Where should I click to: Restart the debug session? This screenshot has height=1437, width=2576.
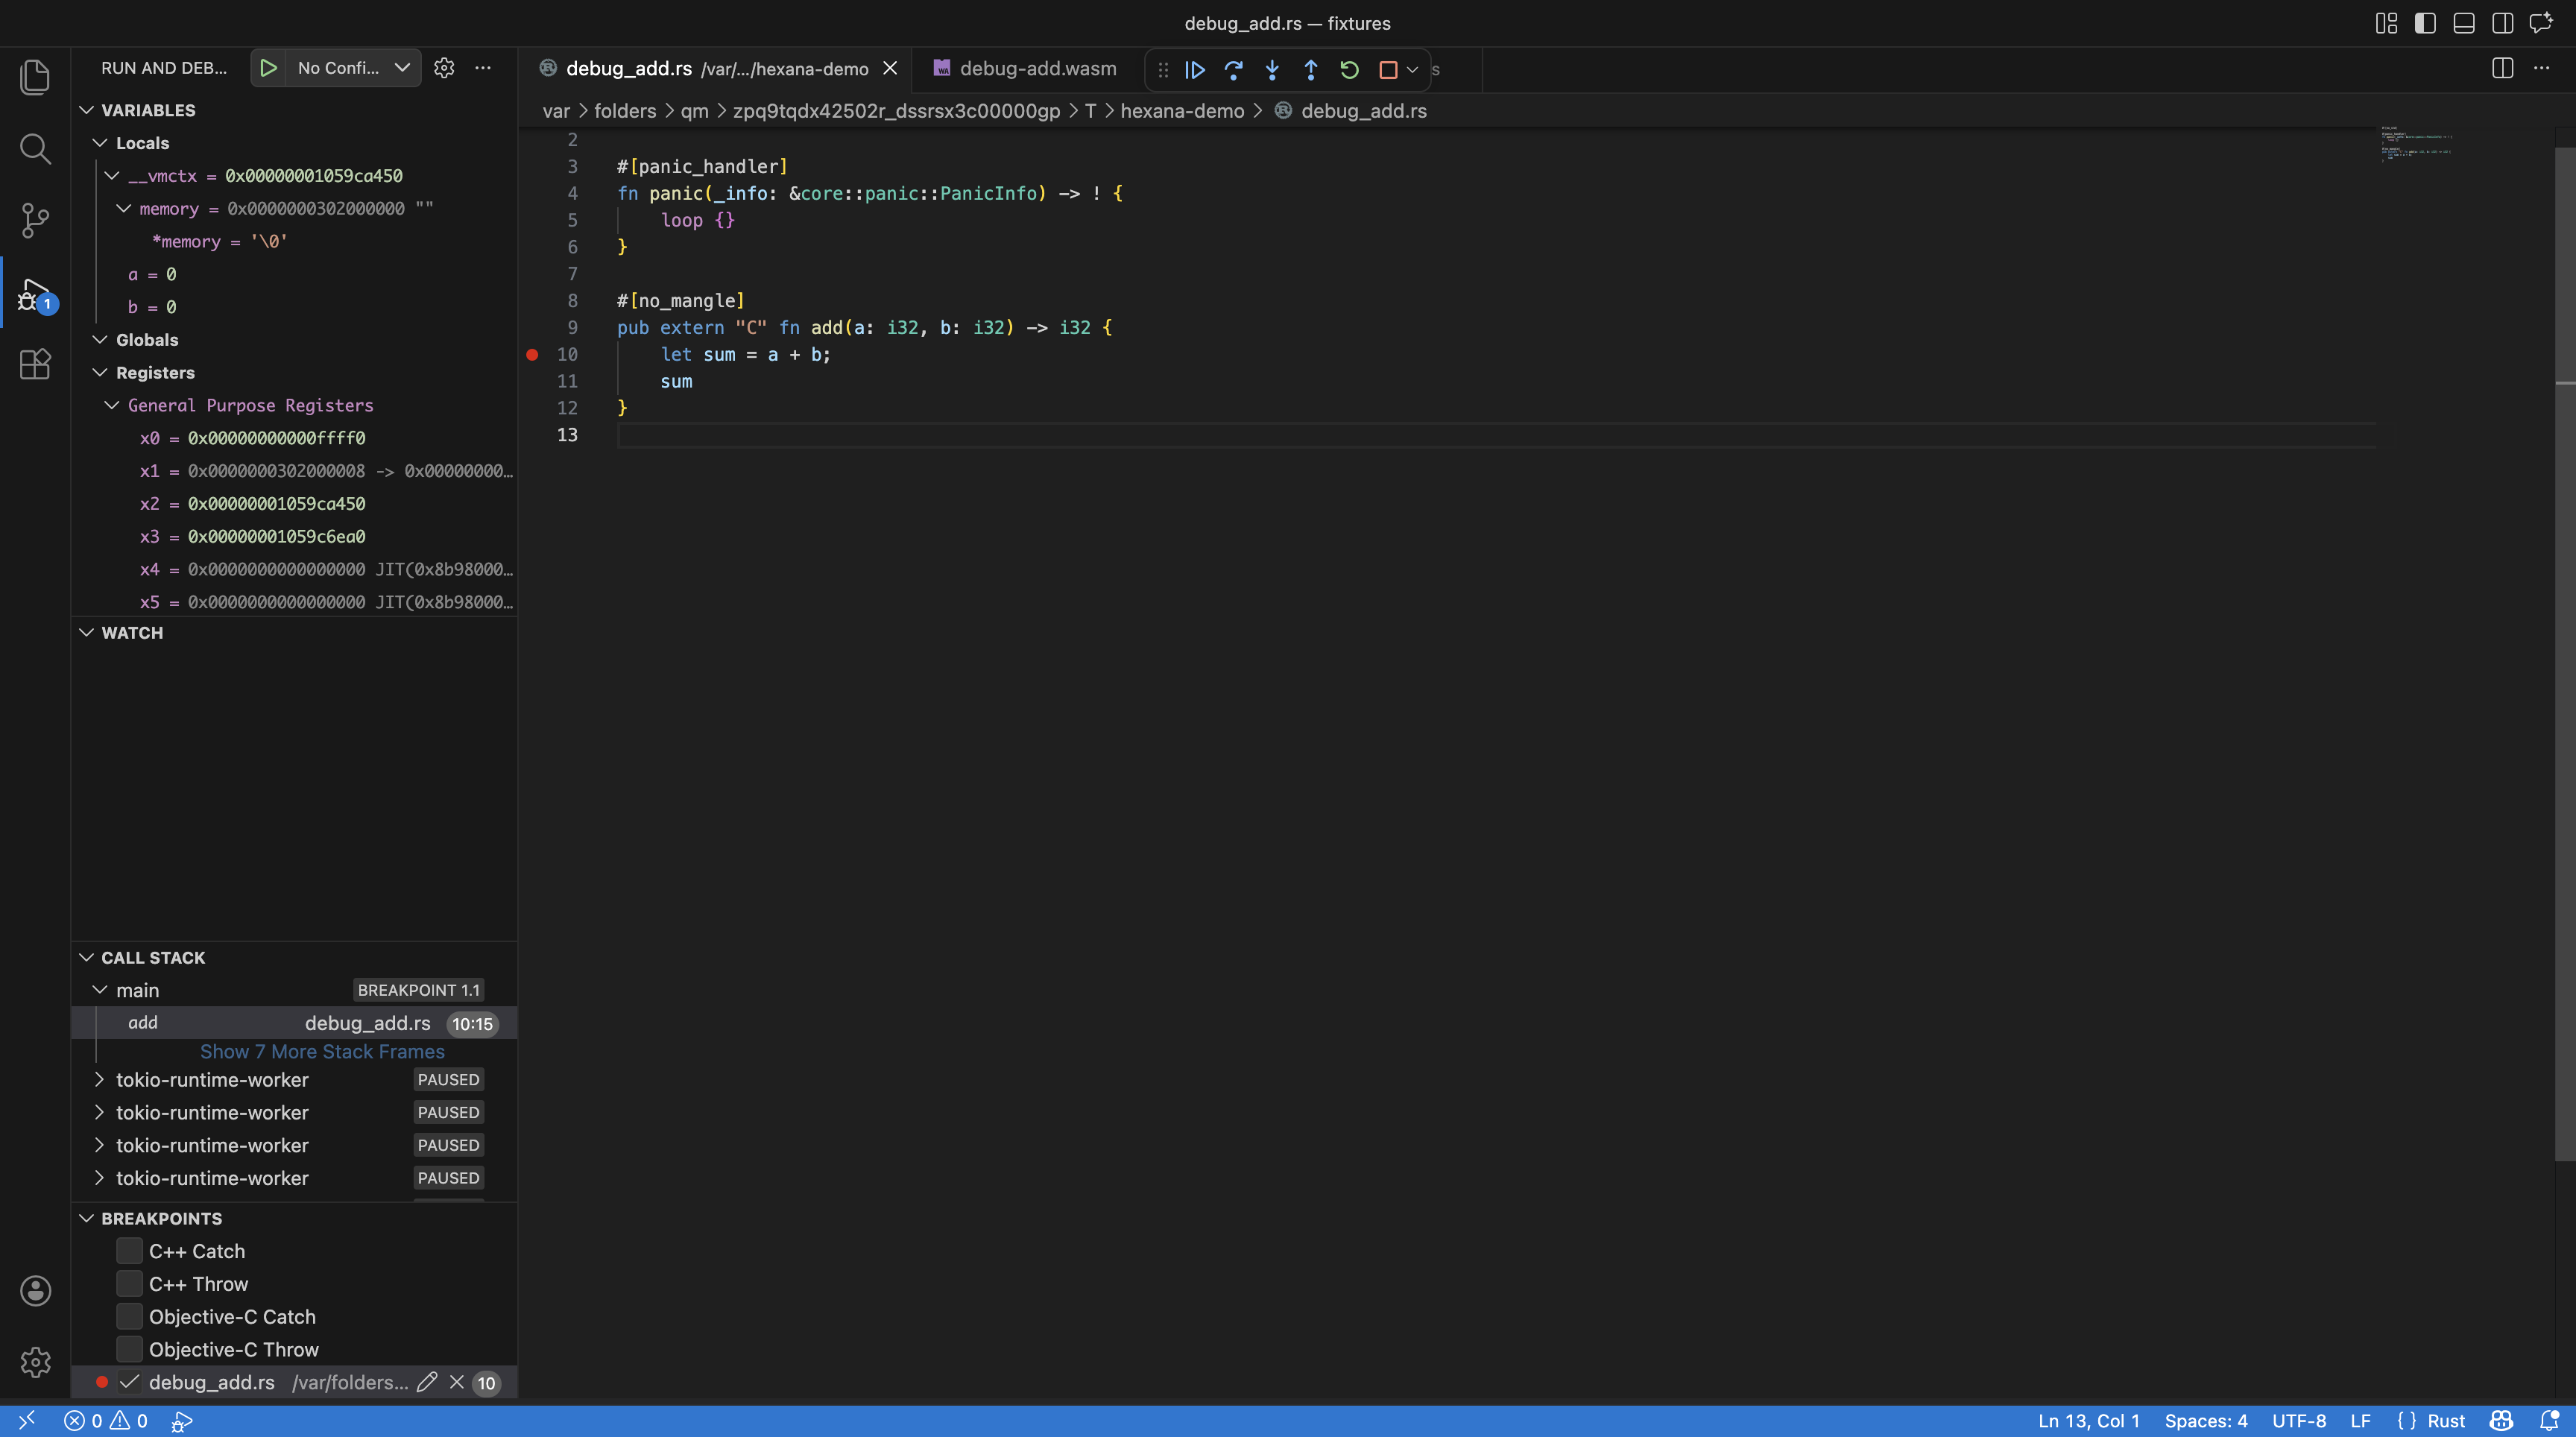(x=1349, y=70)
